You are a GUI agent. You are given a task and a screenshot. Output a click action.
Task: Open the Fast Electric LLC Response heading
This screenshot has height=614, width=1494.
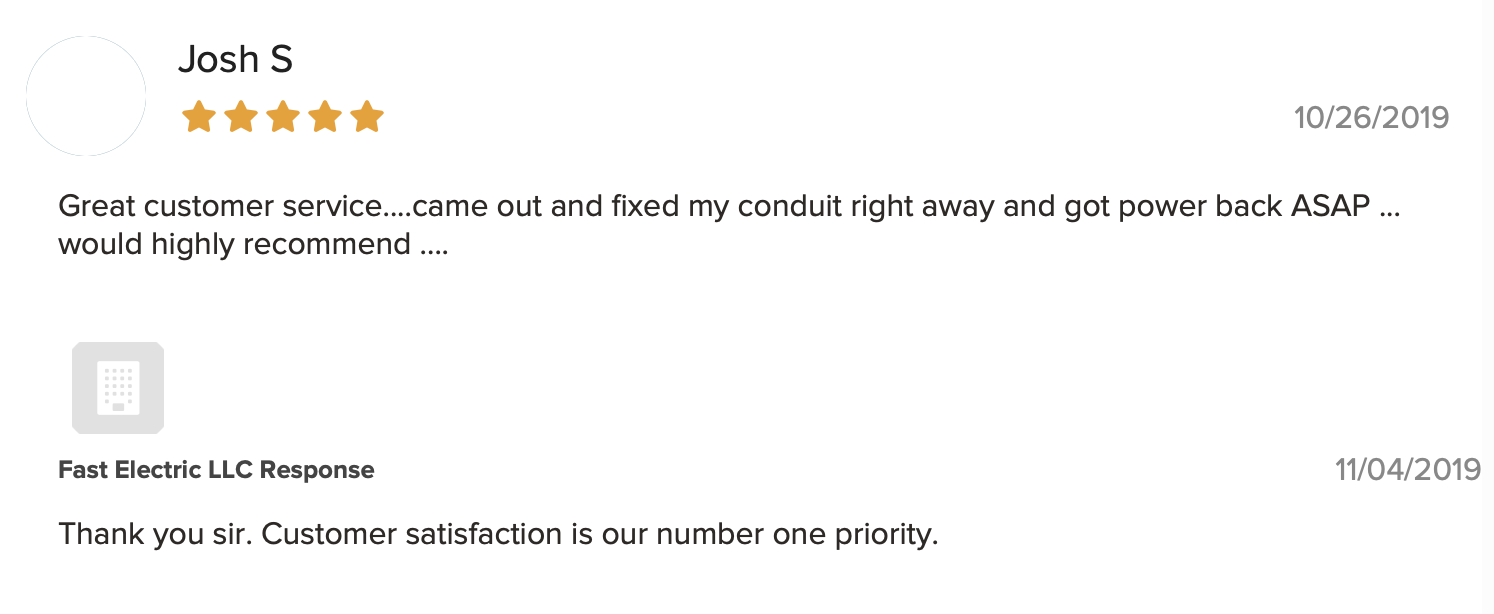217,470
